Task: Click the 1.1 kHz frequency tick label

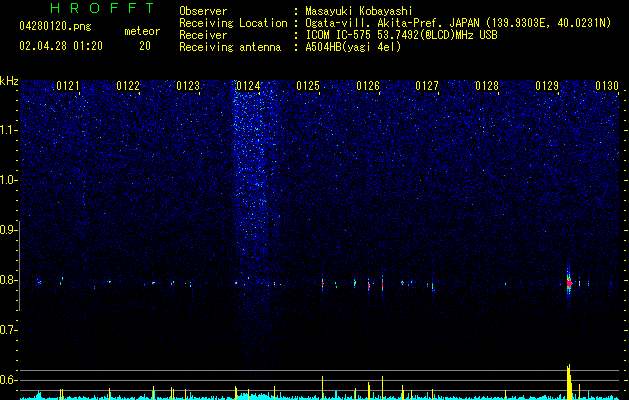Action: (x=8, y=130)
